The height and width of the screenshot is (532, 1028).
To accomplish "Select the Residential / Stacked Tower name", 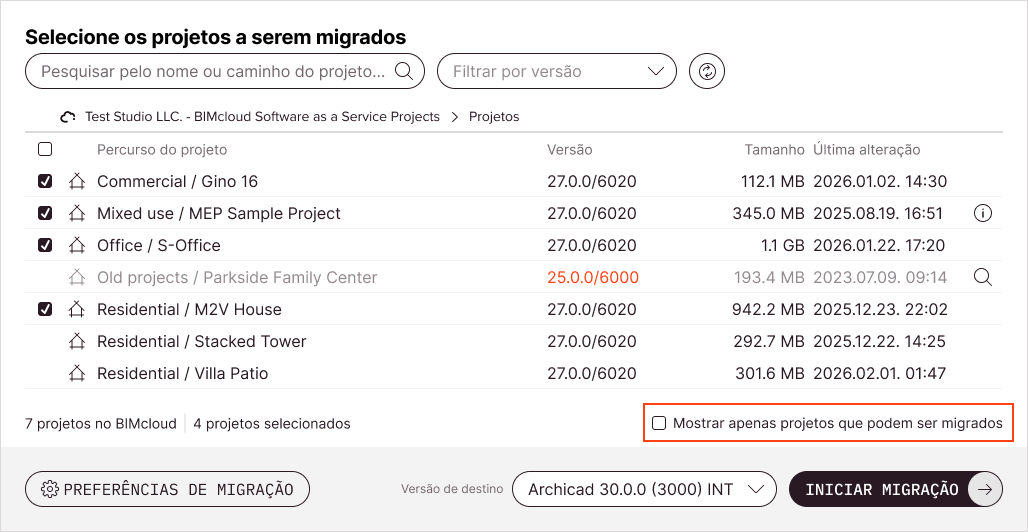I will [x=202, y=342].
